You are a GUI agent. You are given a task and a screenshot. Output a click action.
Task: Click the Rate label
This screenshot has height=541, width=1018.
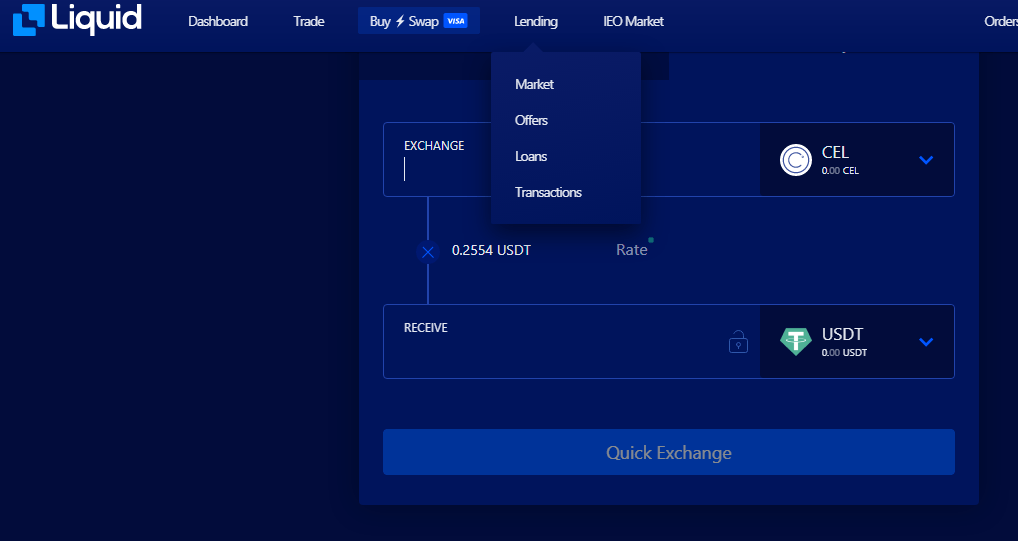pyautogui.click(x=632, y=250)
